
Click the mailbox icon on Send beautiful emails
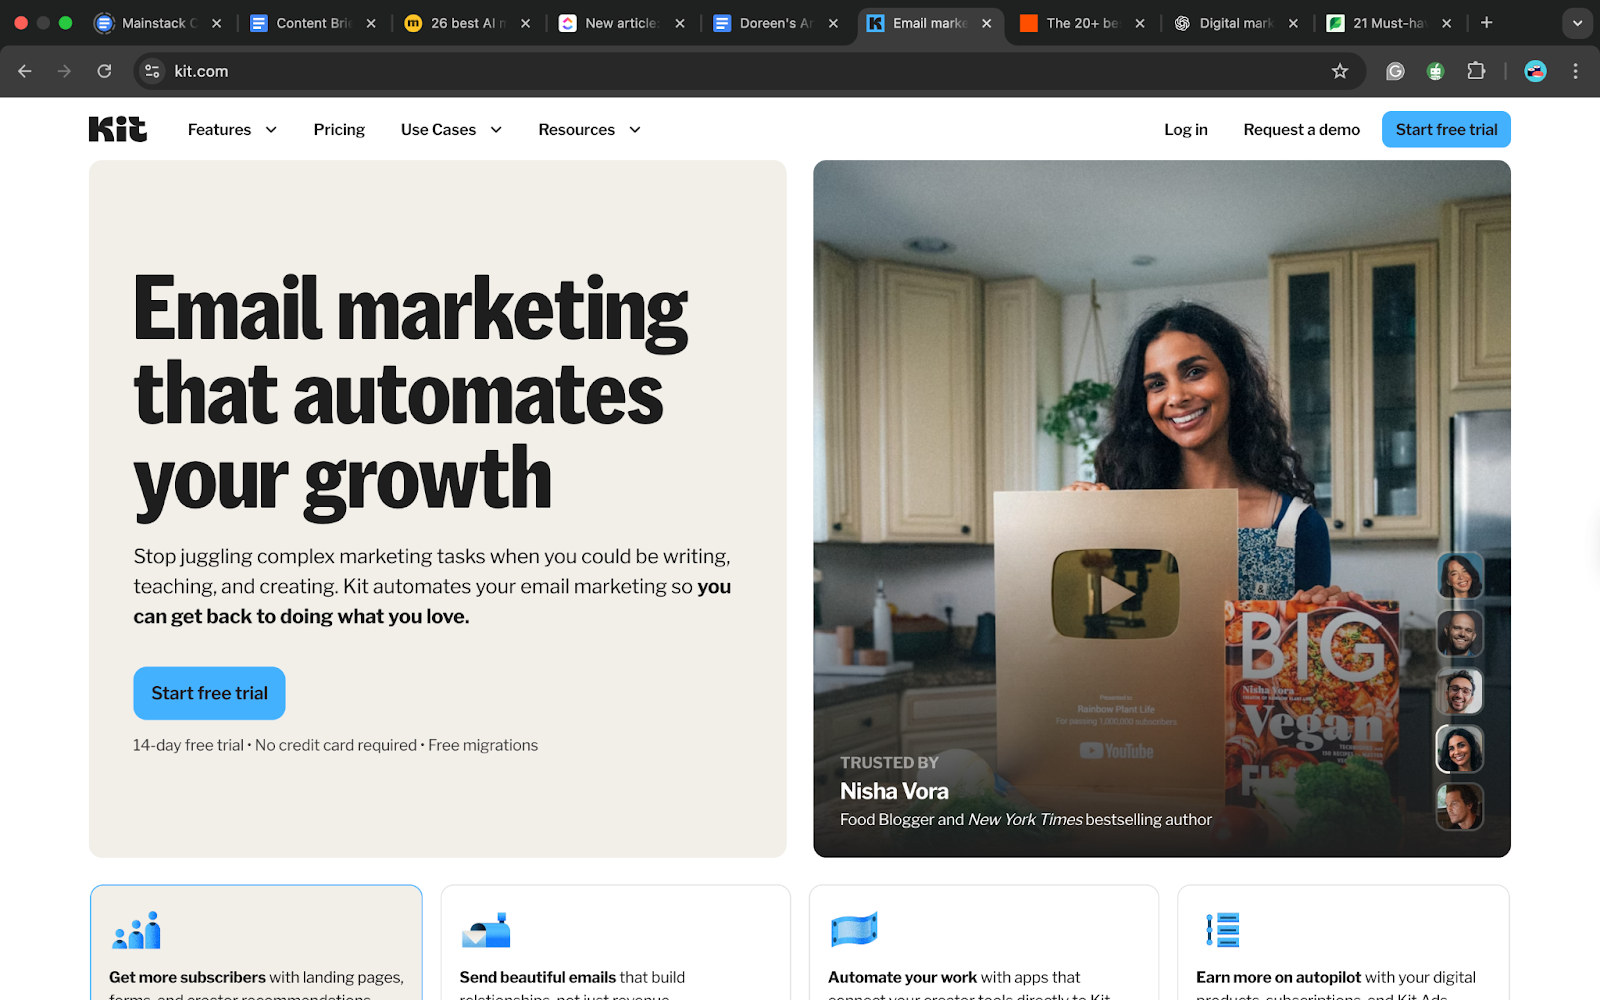(486, 930)
